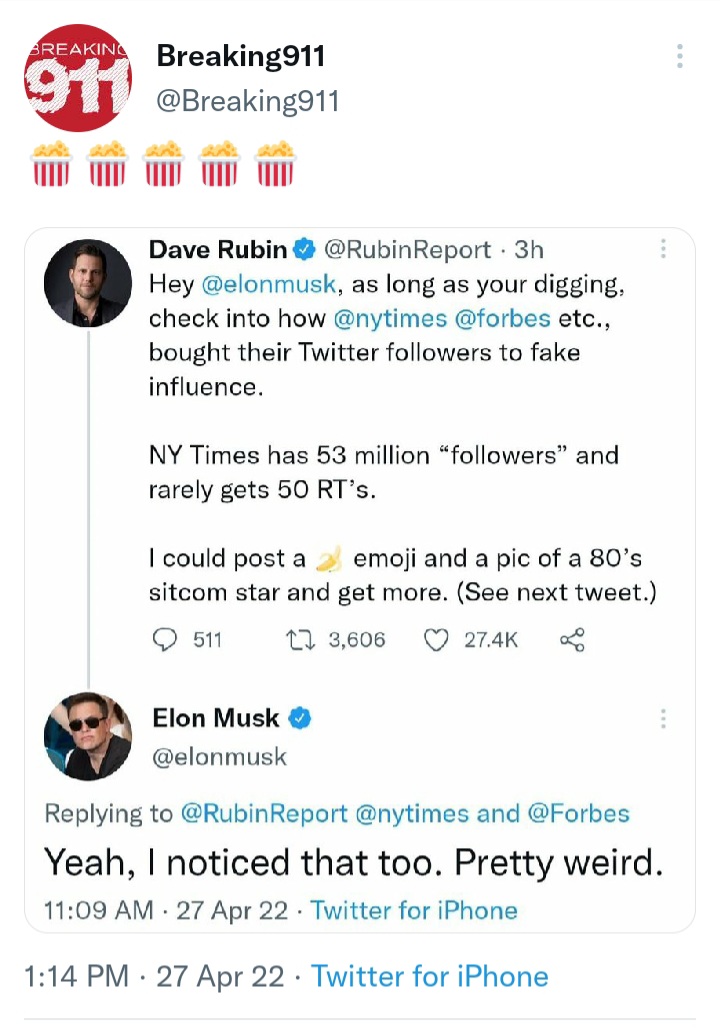Screen dimensions: 720x1028
Task: Open Elon Musk's profile picture
Action: (x=88, y=736)
